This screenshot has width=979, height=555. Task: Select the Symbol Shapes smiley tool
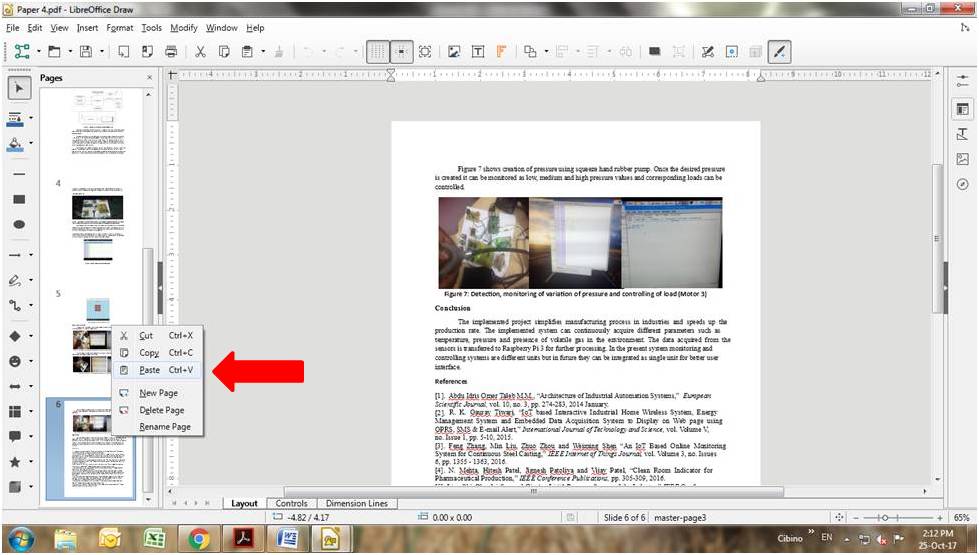(16, 361)
